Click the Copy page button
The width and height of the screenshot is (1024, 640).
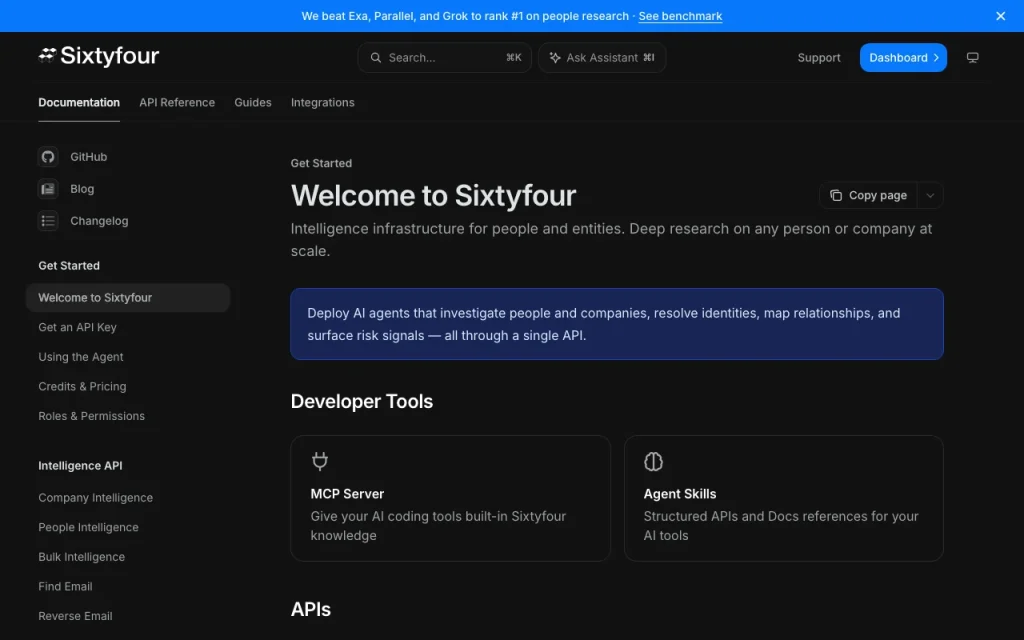[868, 195]
